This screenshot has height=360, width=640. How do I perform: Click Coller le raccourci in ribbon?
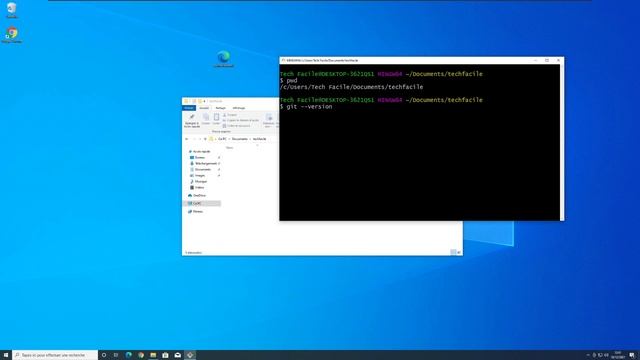pyautogui.click(x=237, y=126)
